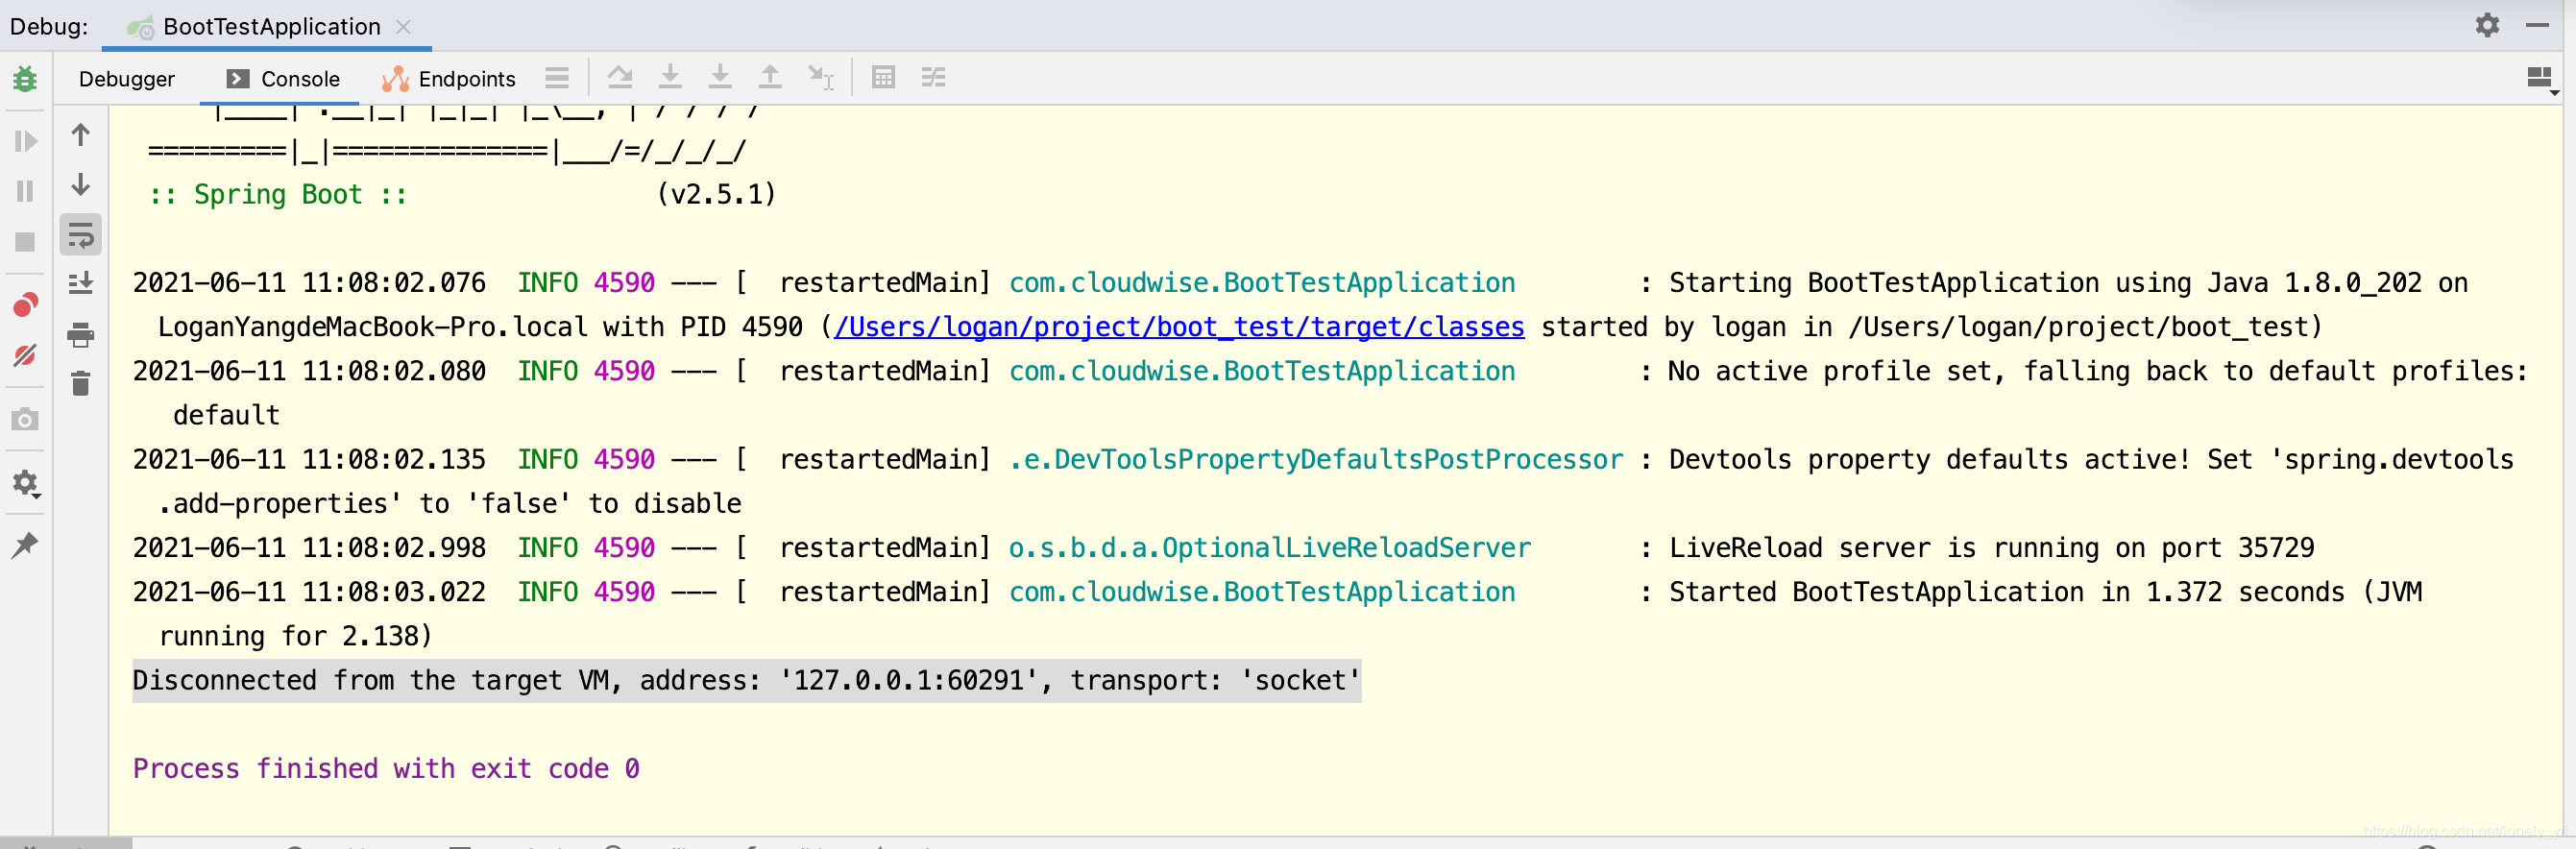
Task: Toggle Mute Breakpoints icon
Action: point(25,355)
